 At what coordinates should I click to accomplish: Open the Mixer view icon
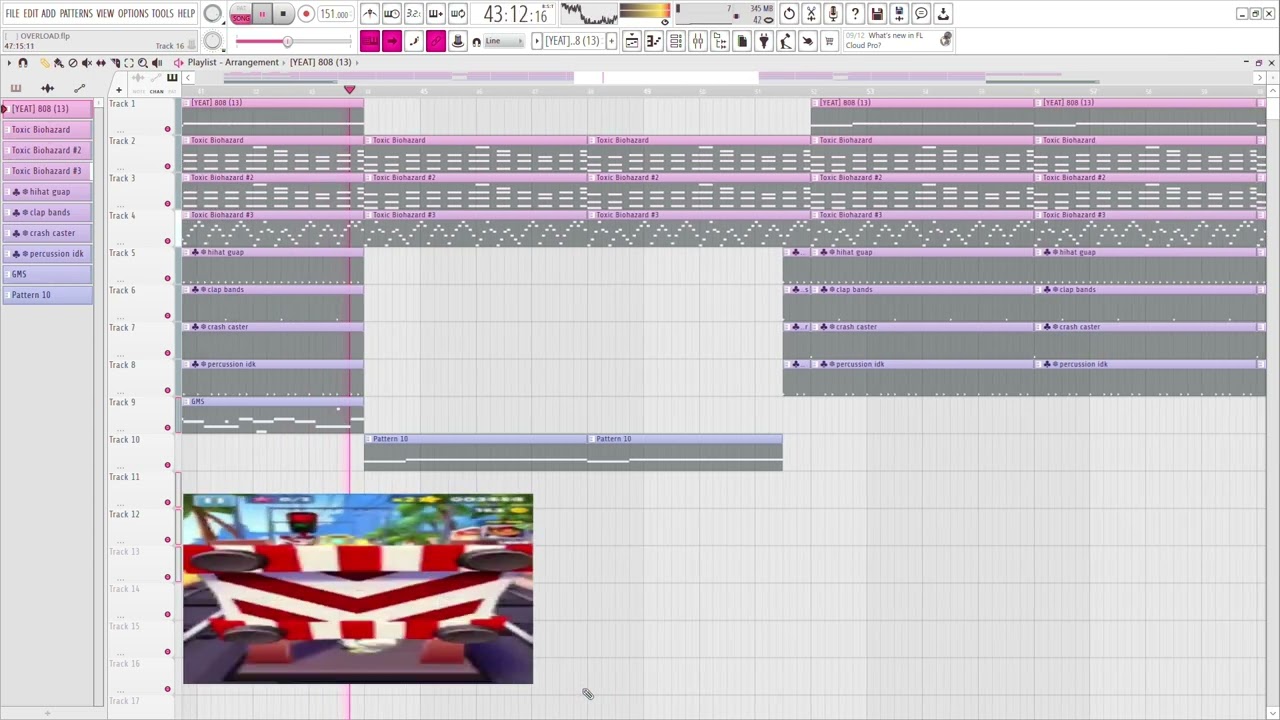click(698, 41)
